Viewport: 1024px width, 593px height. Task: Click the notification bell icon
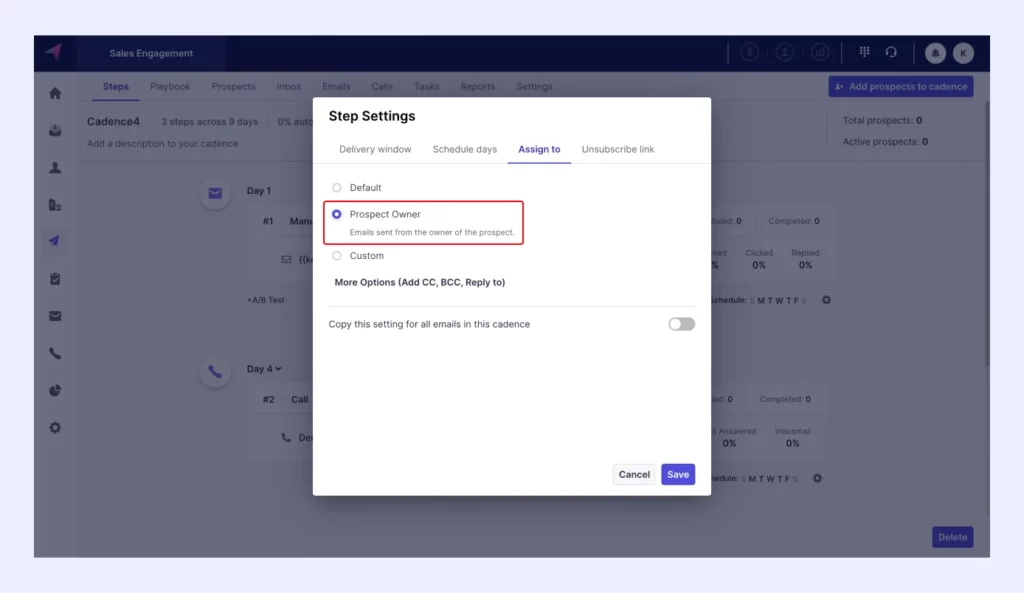(935, 53)
